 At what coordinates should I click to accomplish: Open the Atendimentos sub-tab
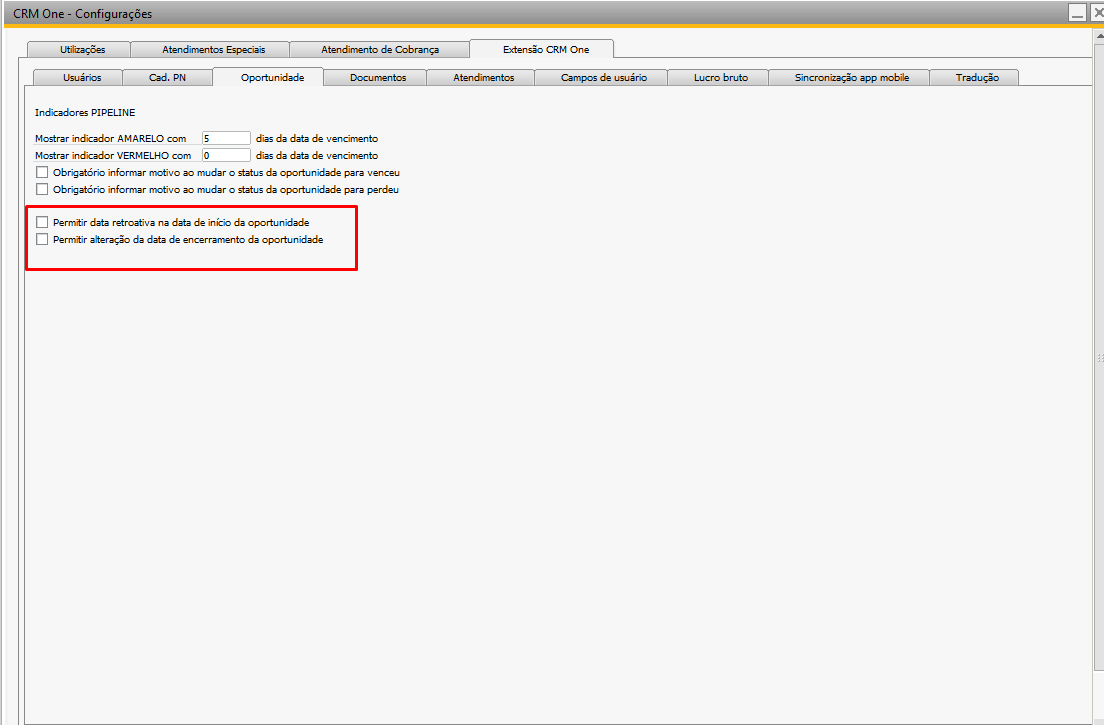pos(481,77)
